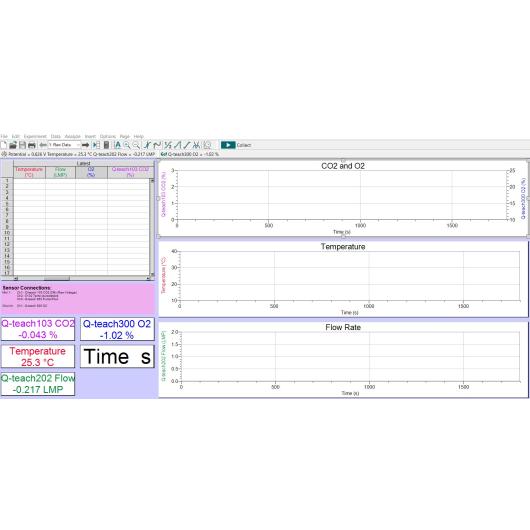Click row 1 header in the data table
The image size is (530, 530).
point(7,181)
